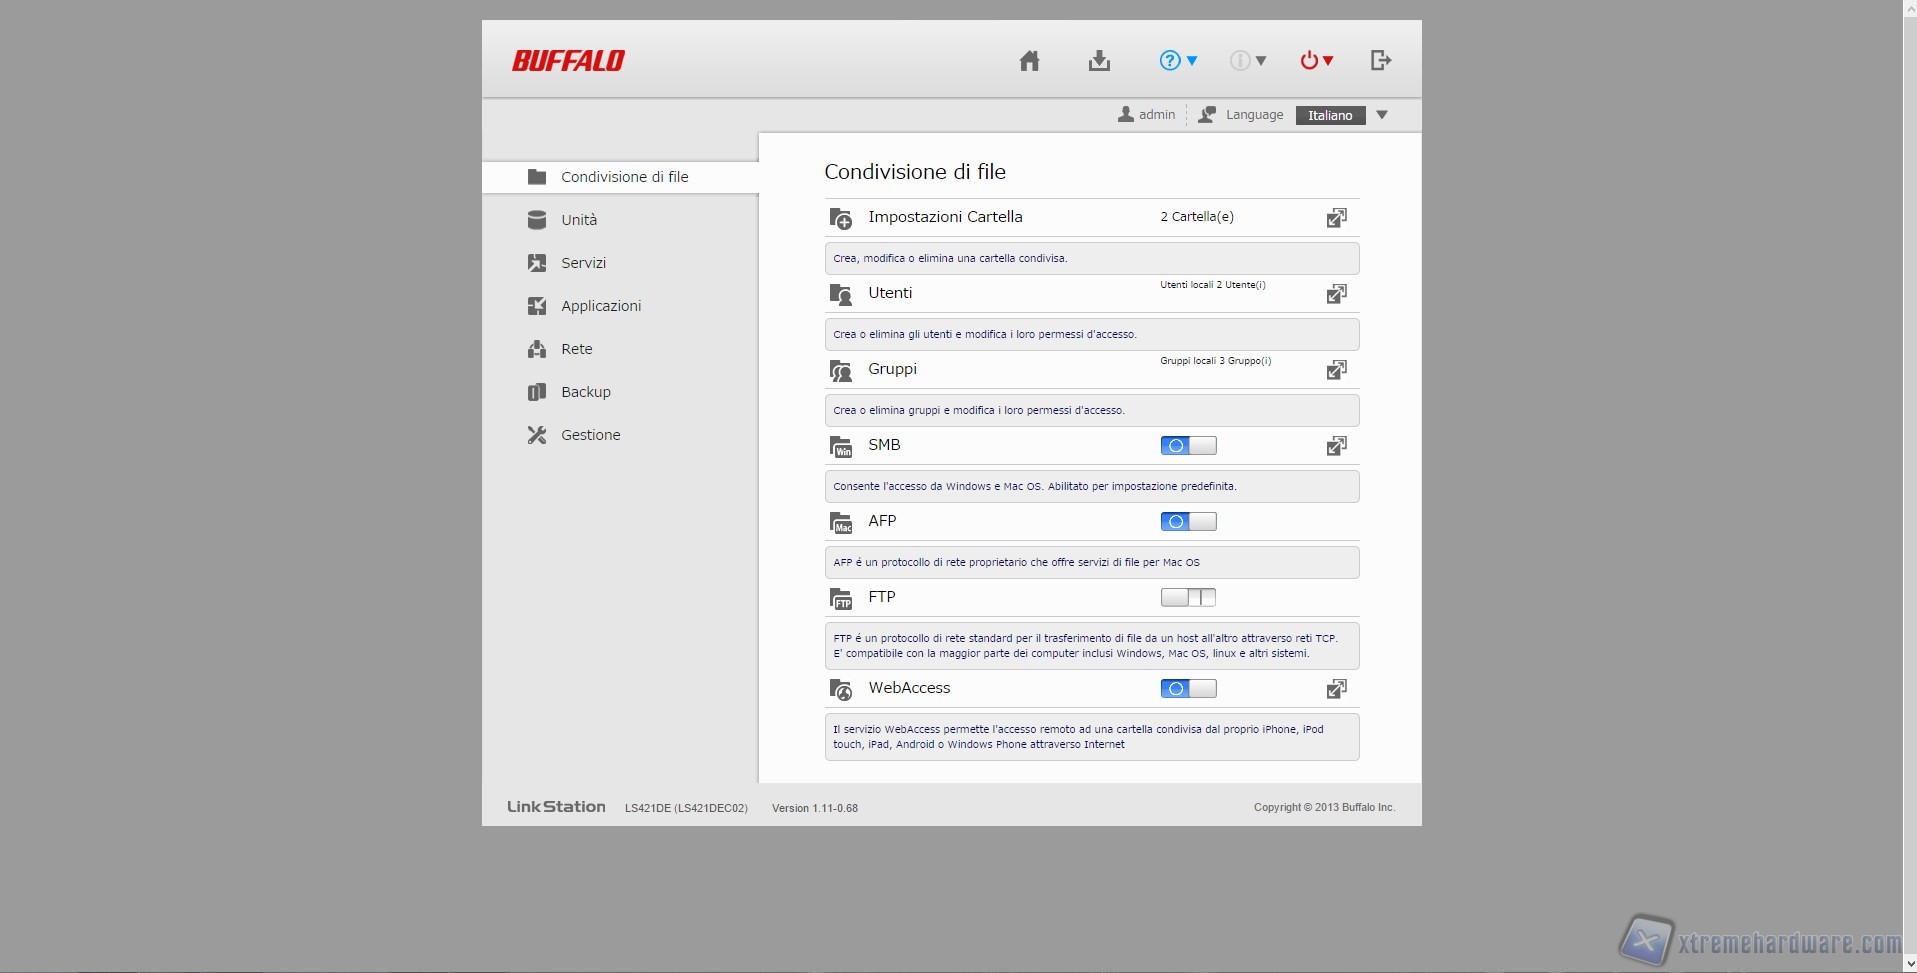Turn off the AFP toggle switch
This screenshot has height=973, width=1917.
pyautogui.click(x=1188, y=522)
